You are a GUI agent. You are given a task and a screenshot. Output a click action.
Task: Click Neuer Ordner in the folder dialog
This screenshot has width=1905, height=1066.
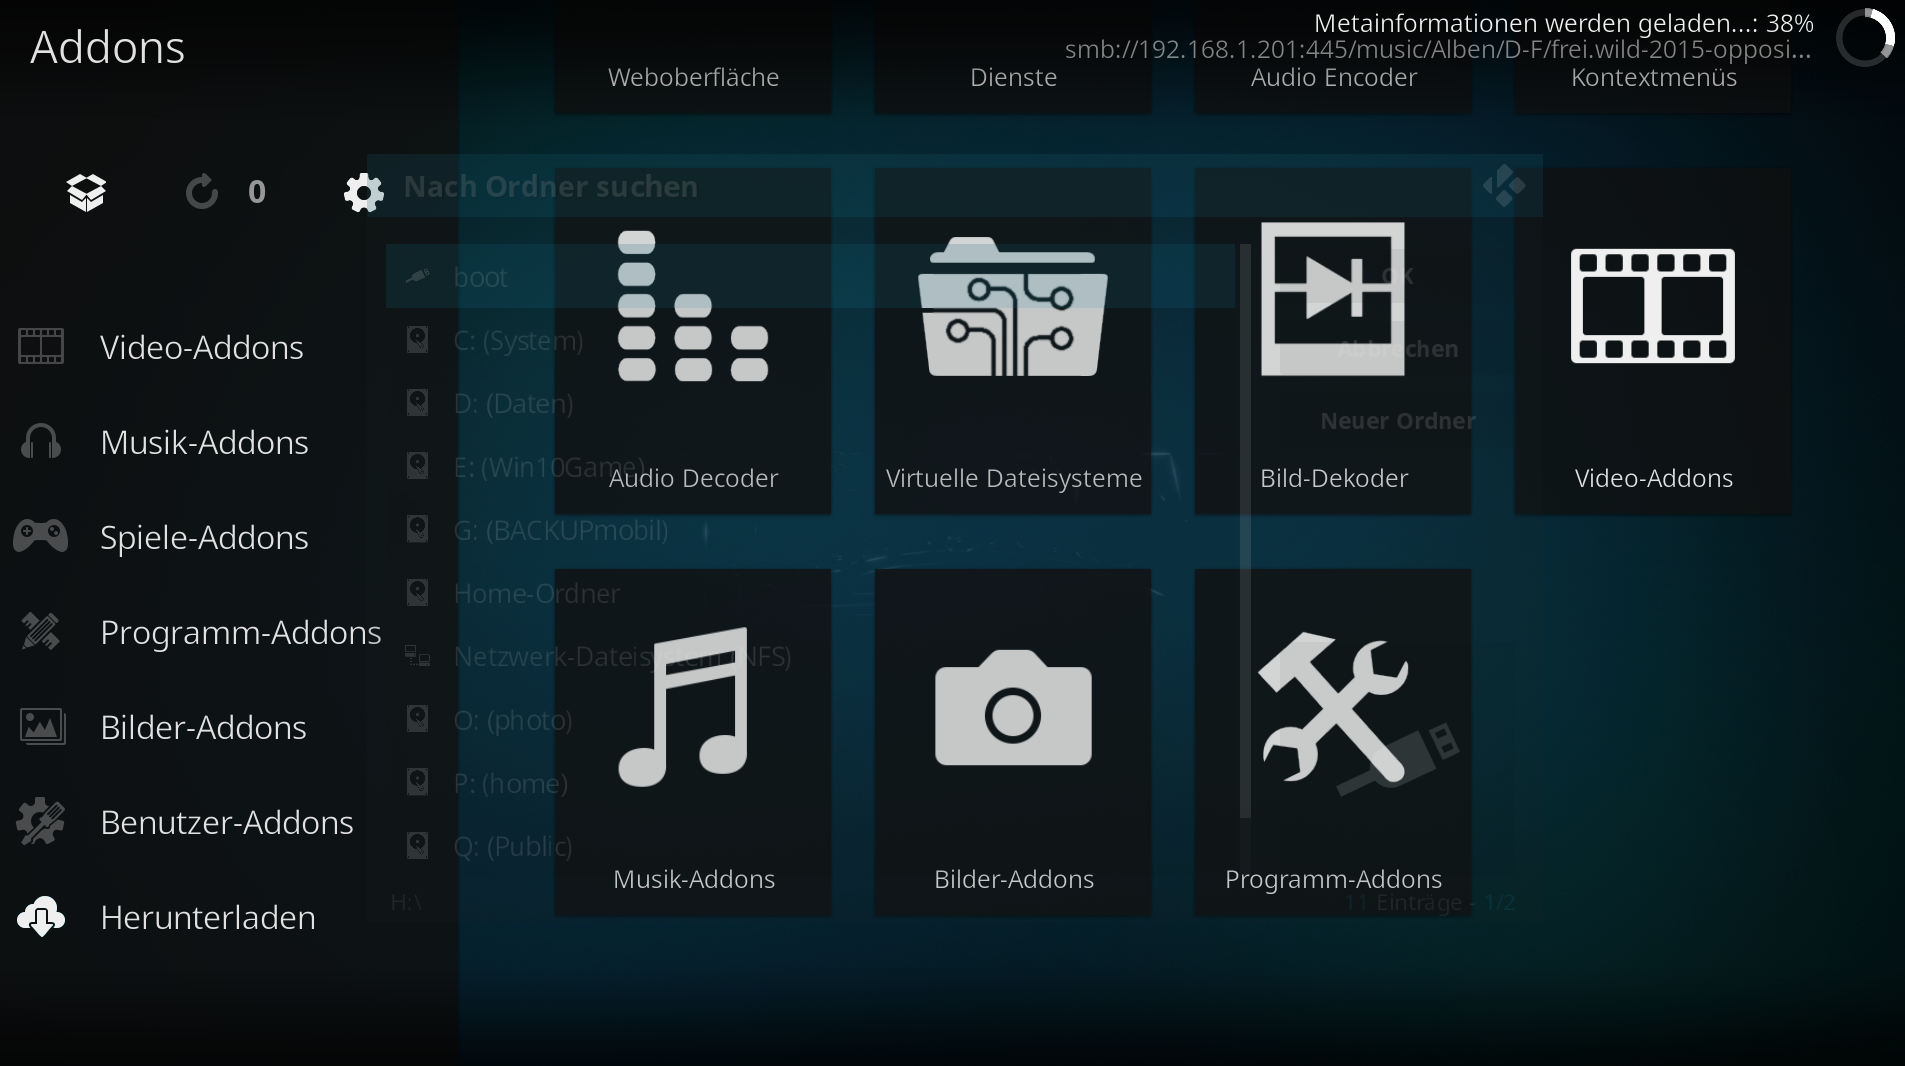coord(1398,421)
